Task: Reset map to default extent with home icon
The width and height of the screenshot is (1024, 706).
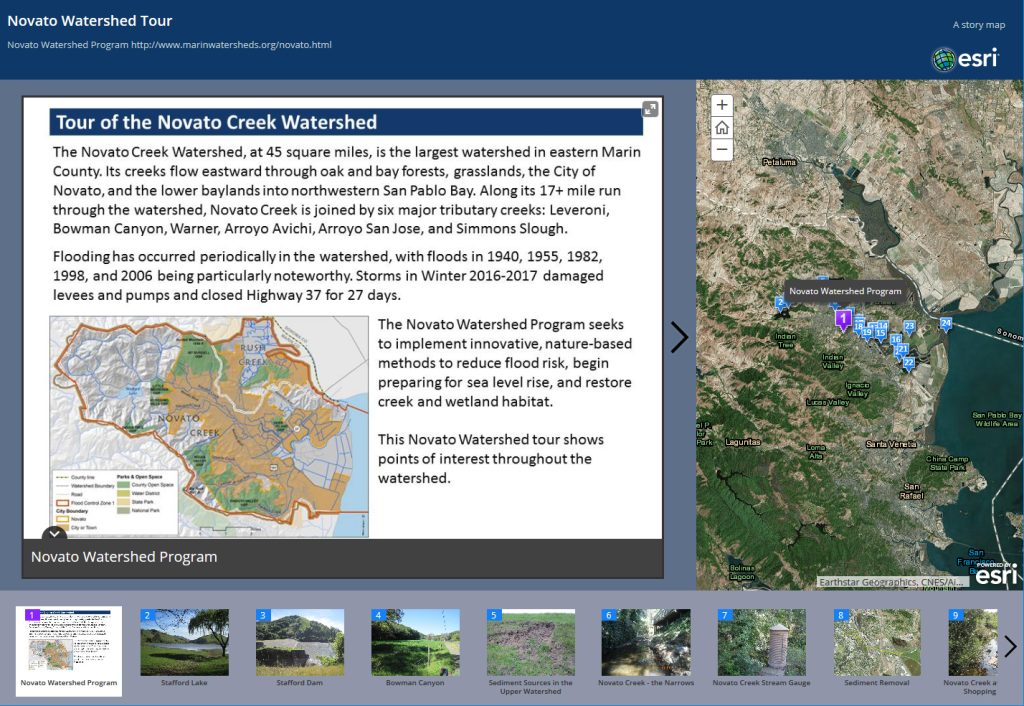Action: point(721,127)
